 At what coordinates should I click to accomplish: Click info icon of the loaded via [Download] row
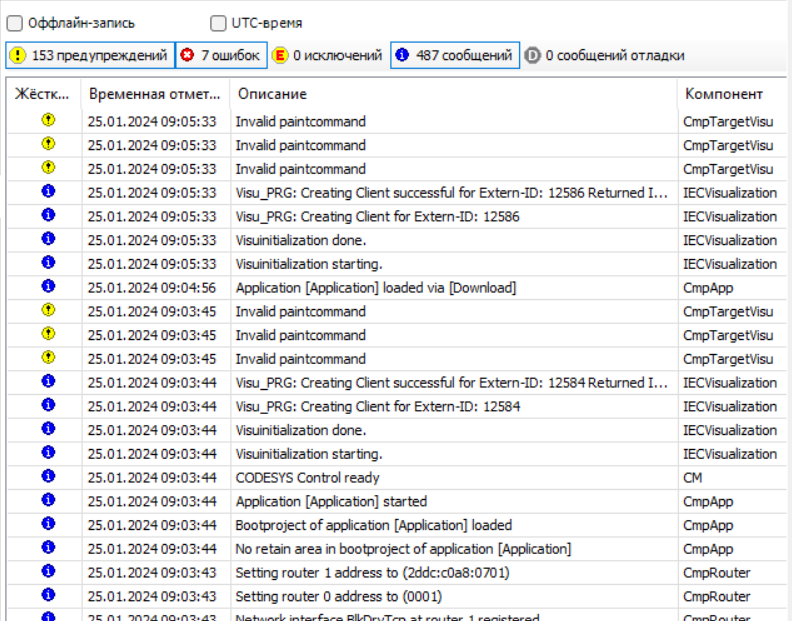48,287
